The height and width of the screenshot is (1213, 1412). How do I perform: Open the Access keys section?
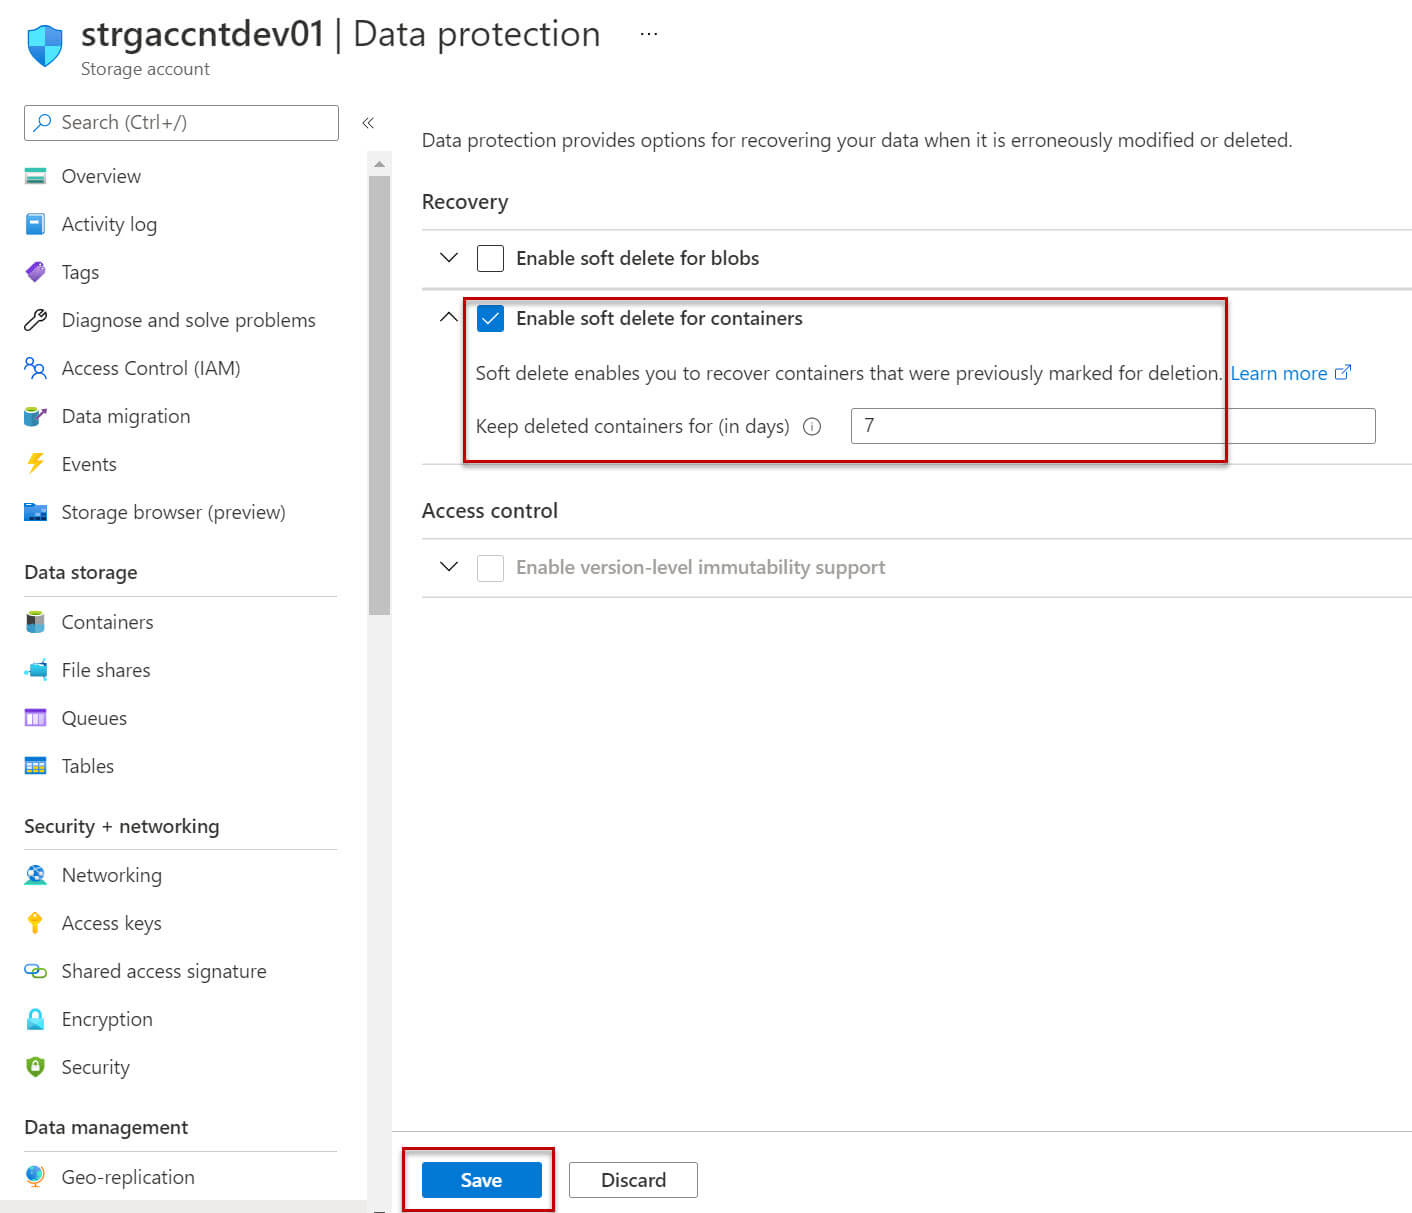111,922
